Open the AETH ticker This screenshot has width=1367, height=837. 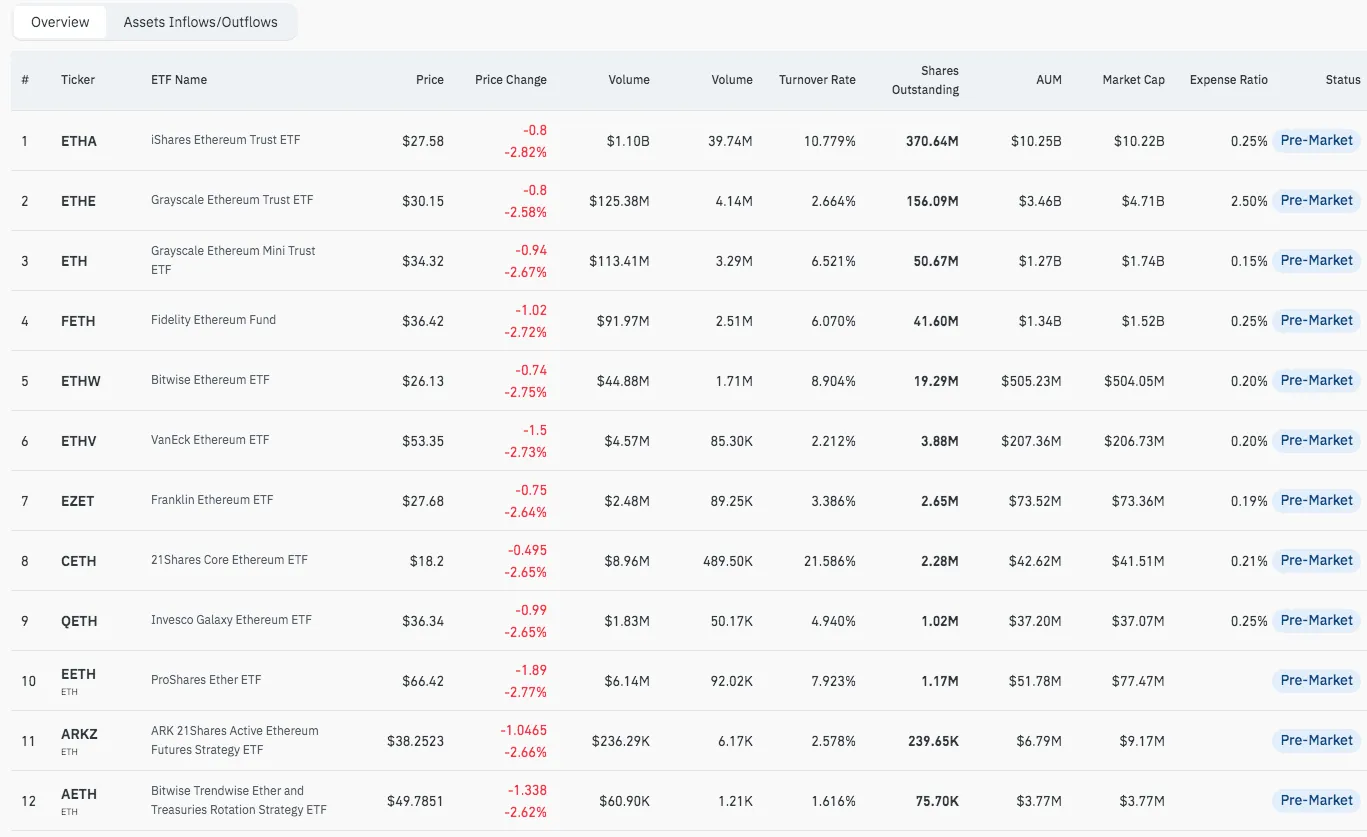79,795
